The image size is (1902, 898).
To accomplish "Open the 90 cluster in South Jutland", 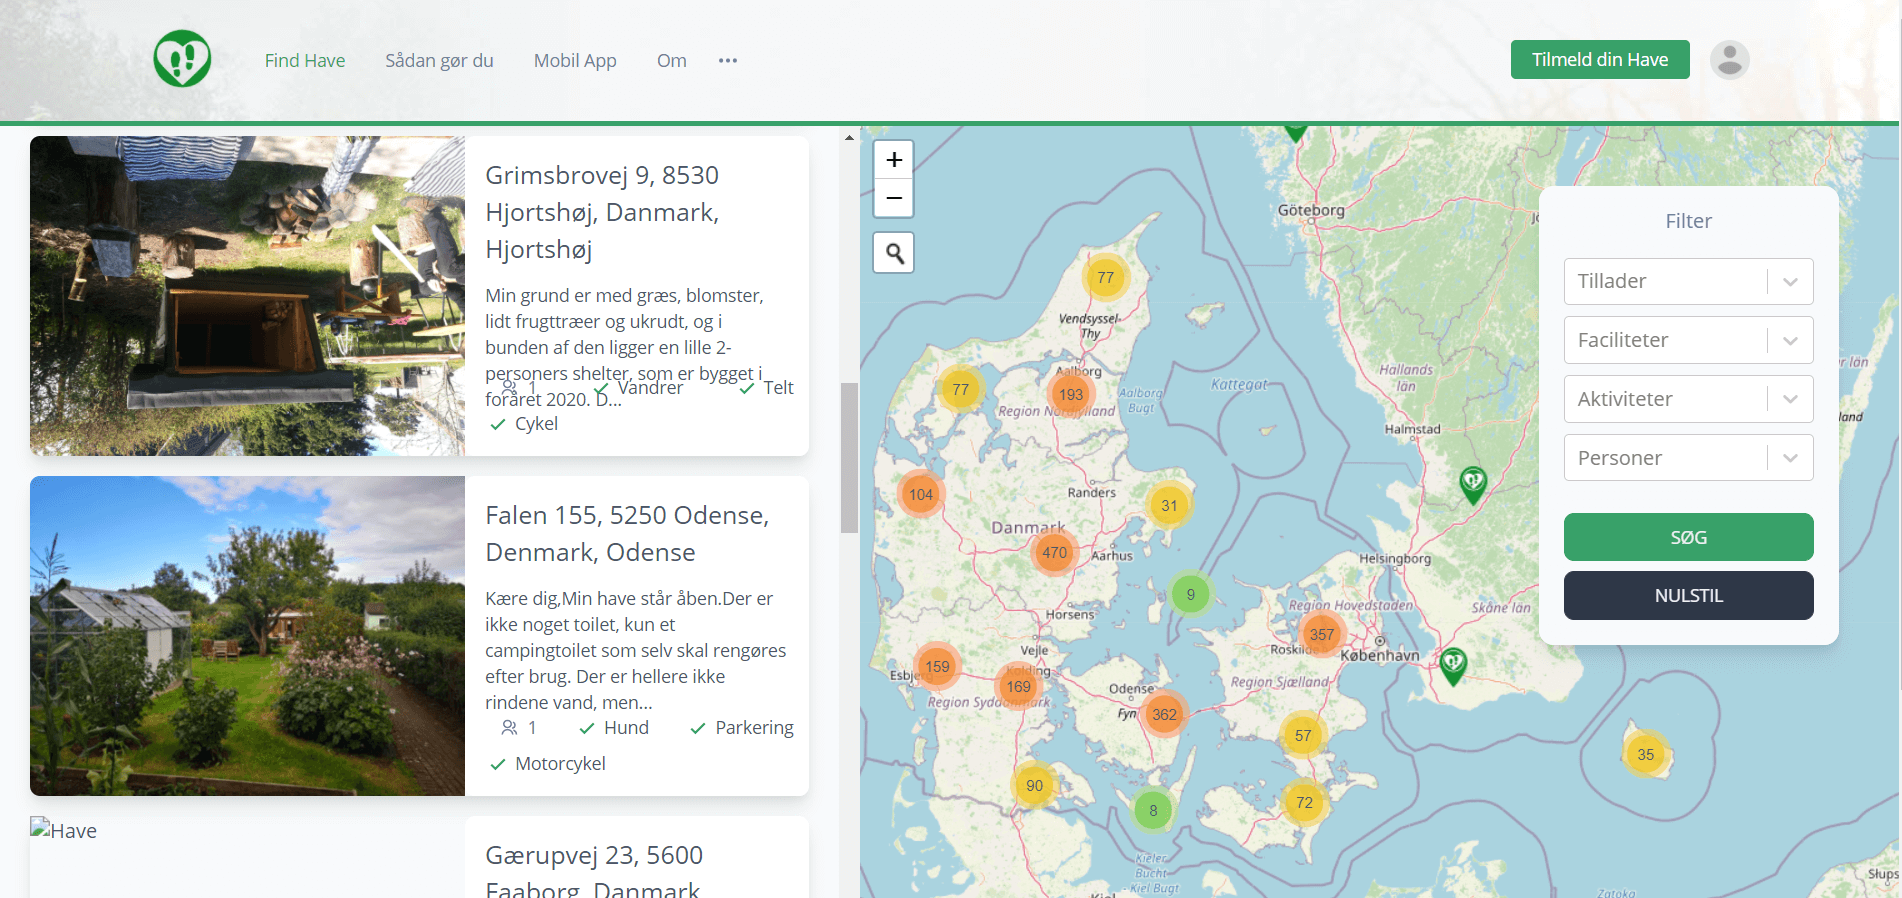I will click(1034, 785).
